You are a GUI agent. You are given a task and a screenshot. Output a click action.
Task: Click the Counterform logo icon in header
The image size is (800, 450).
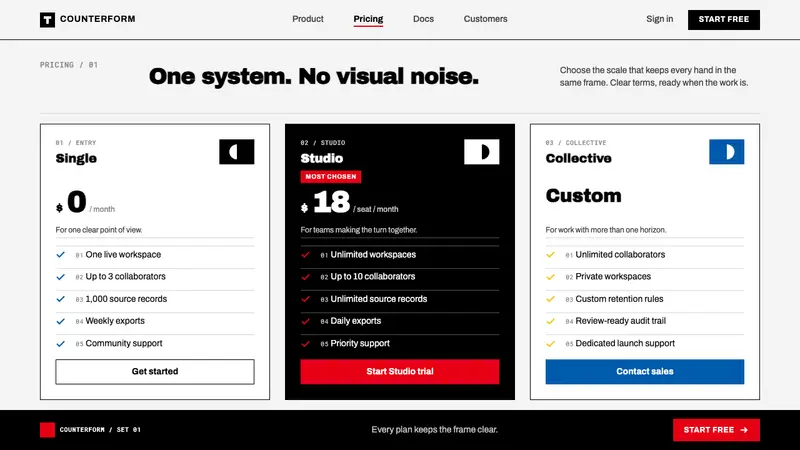(x=47, y=19)
